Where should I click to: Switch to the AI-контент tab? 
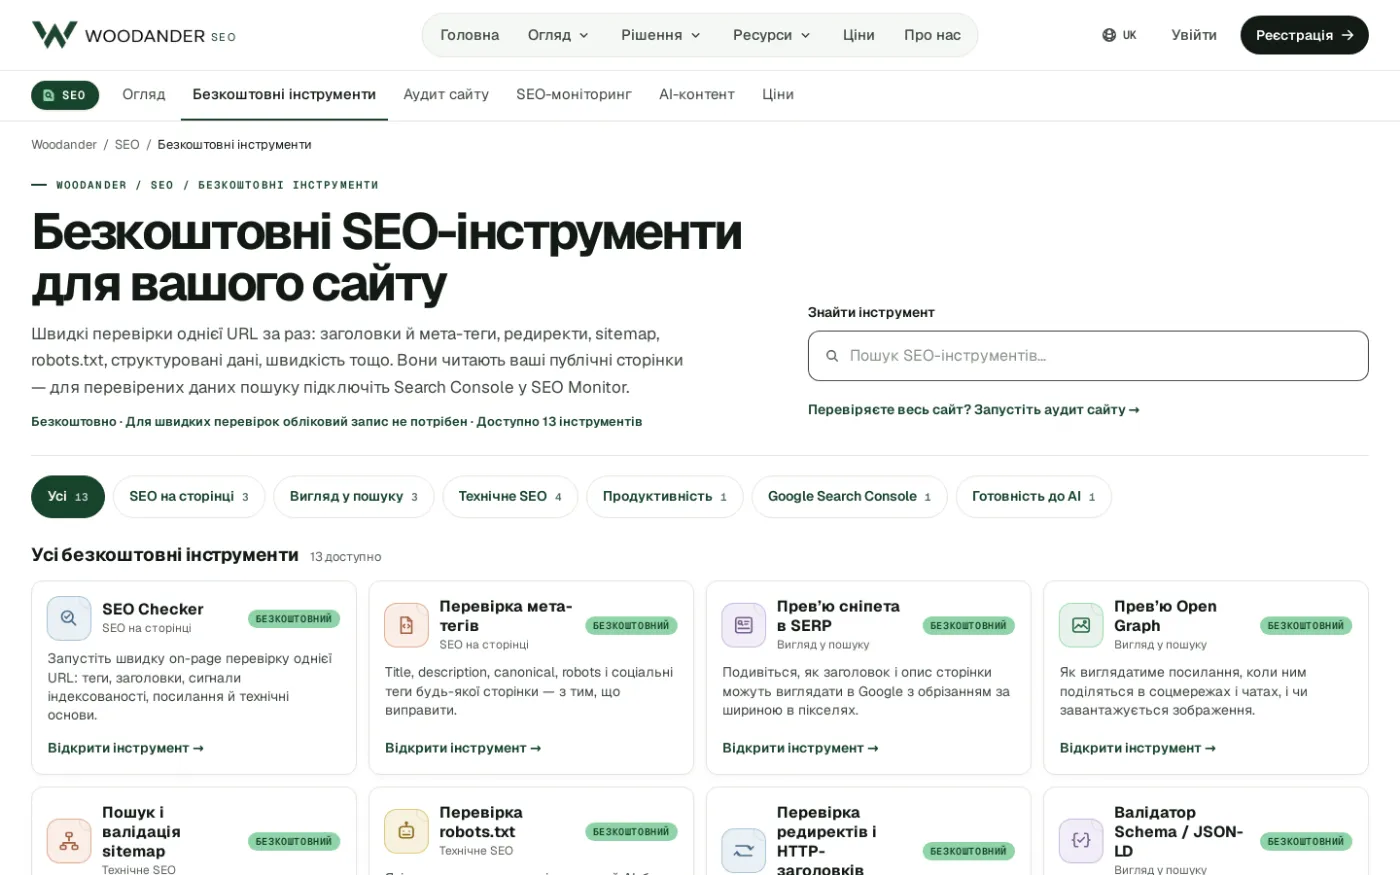697,95
